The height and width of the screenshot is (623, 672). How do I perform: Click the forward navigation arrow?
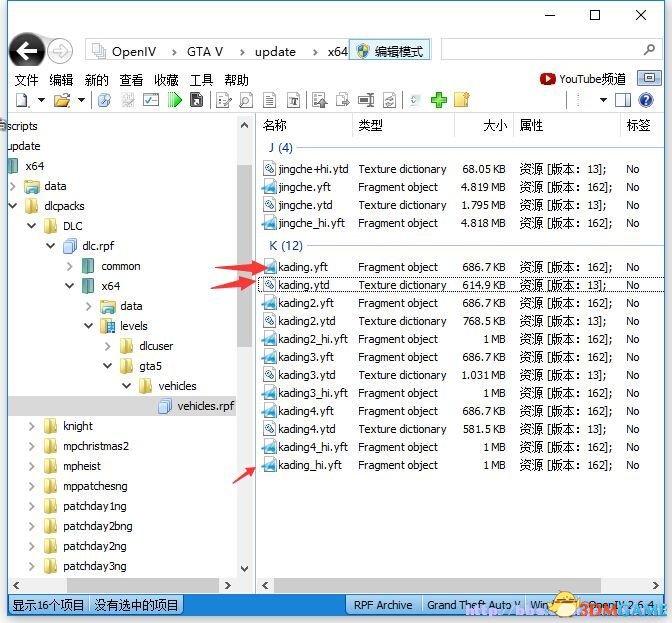(60, 51)
